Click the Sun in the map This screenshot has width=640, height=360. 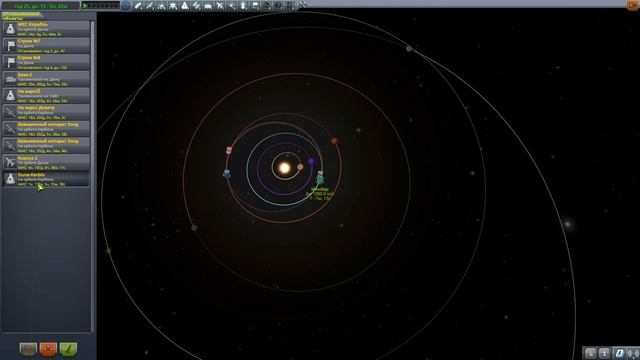pyautogui.click(x=284, y=167)
